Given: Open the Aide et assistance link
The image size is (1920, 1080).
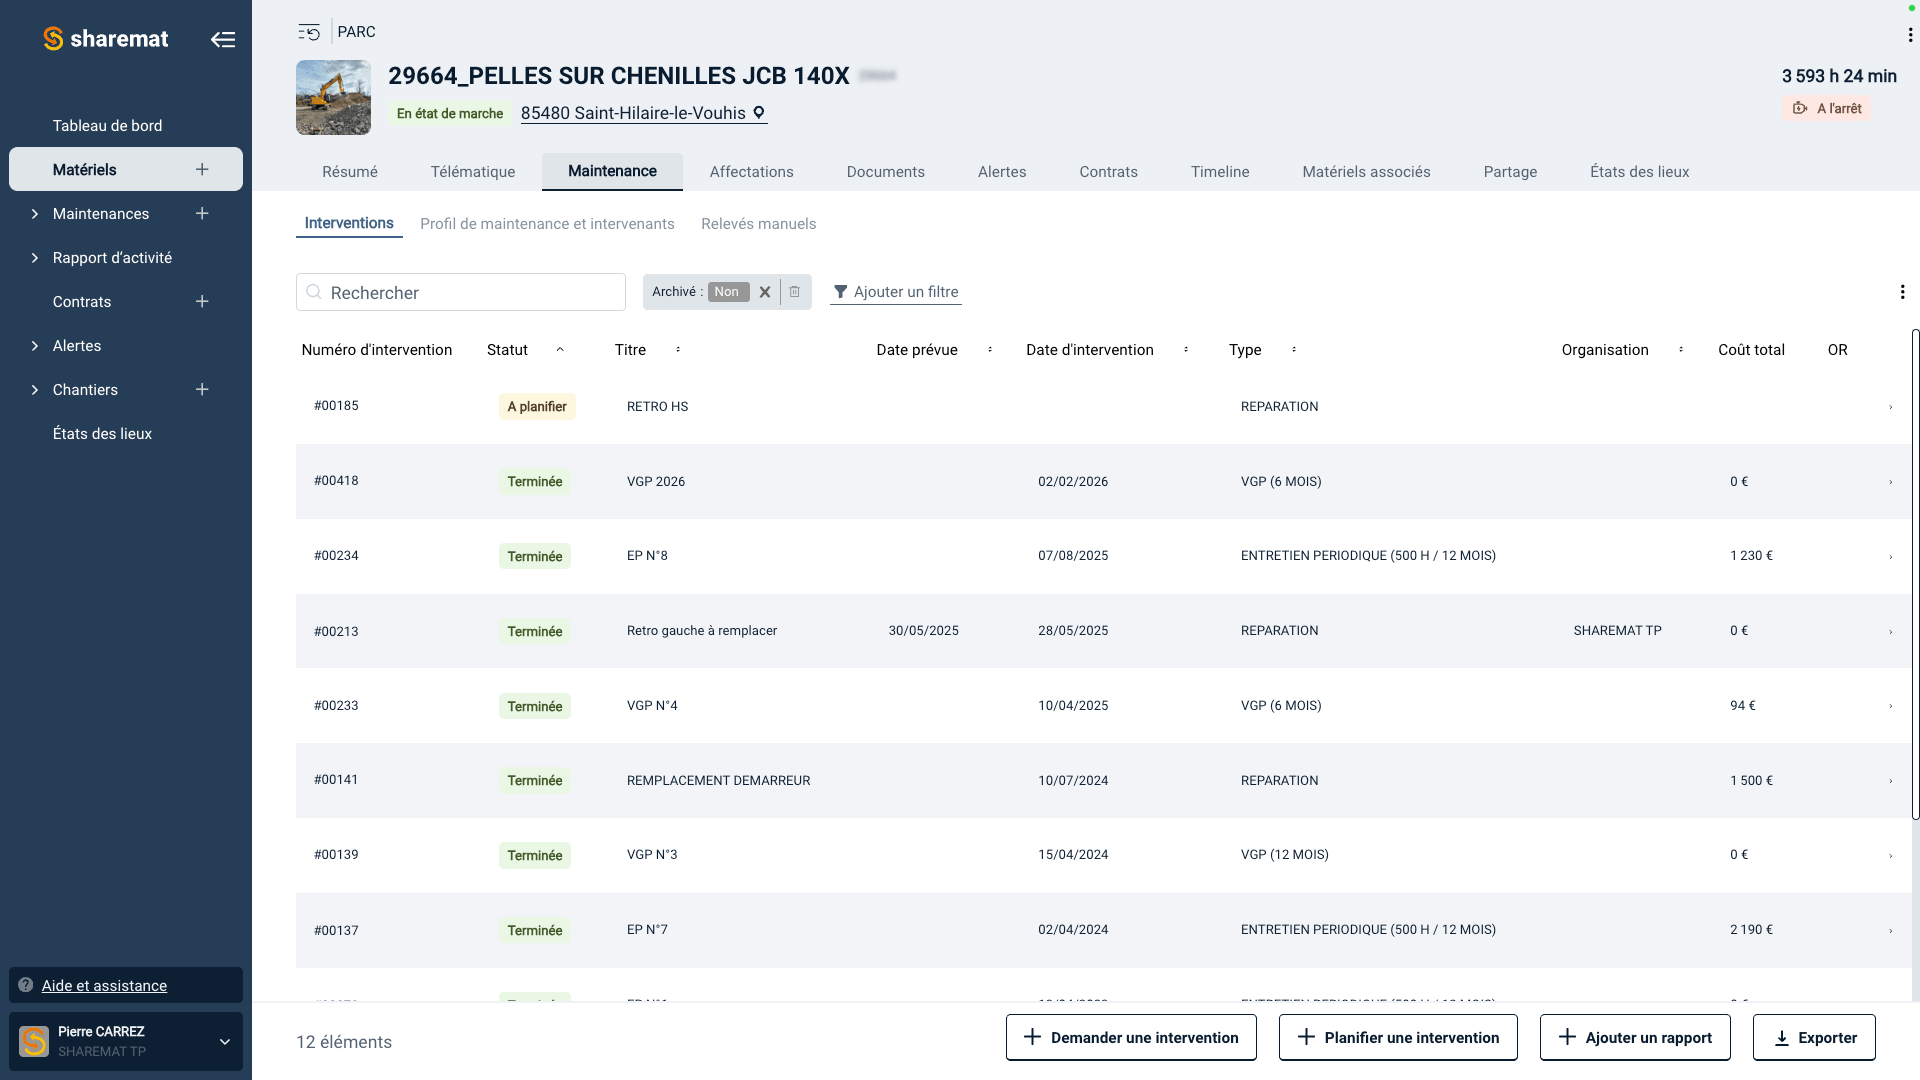Looking at the screenshot, I should (104, 985).
